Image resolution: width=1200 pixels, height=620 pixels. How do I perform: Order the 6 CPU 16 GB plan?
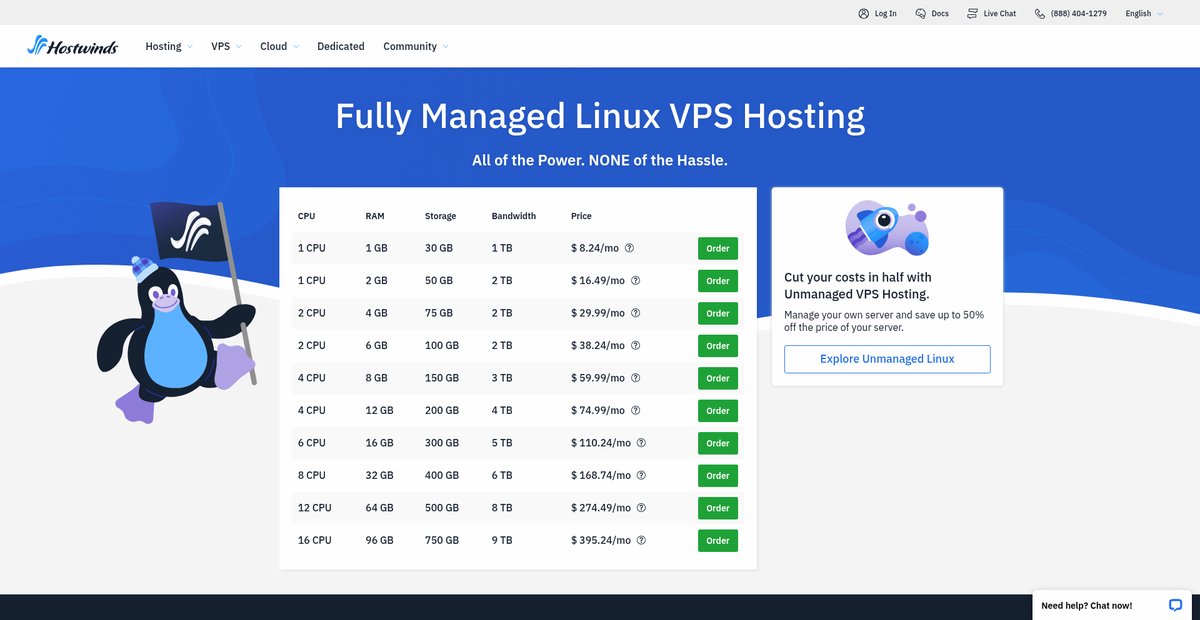click(x=718, y=443)
